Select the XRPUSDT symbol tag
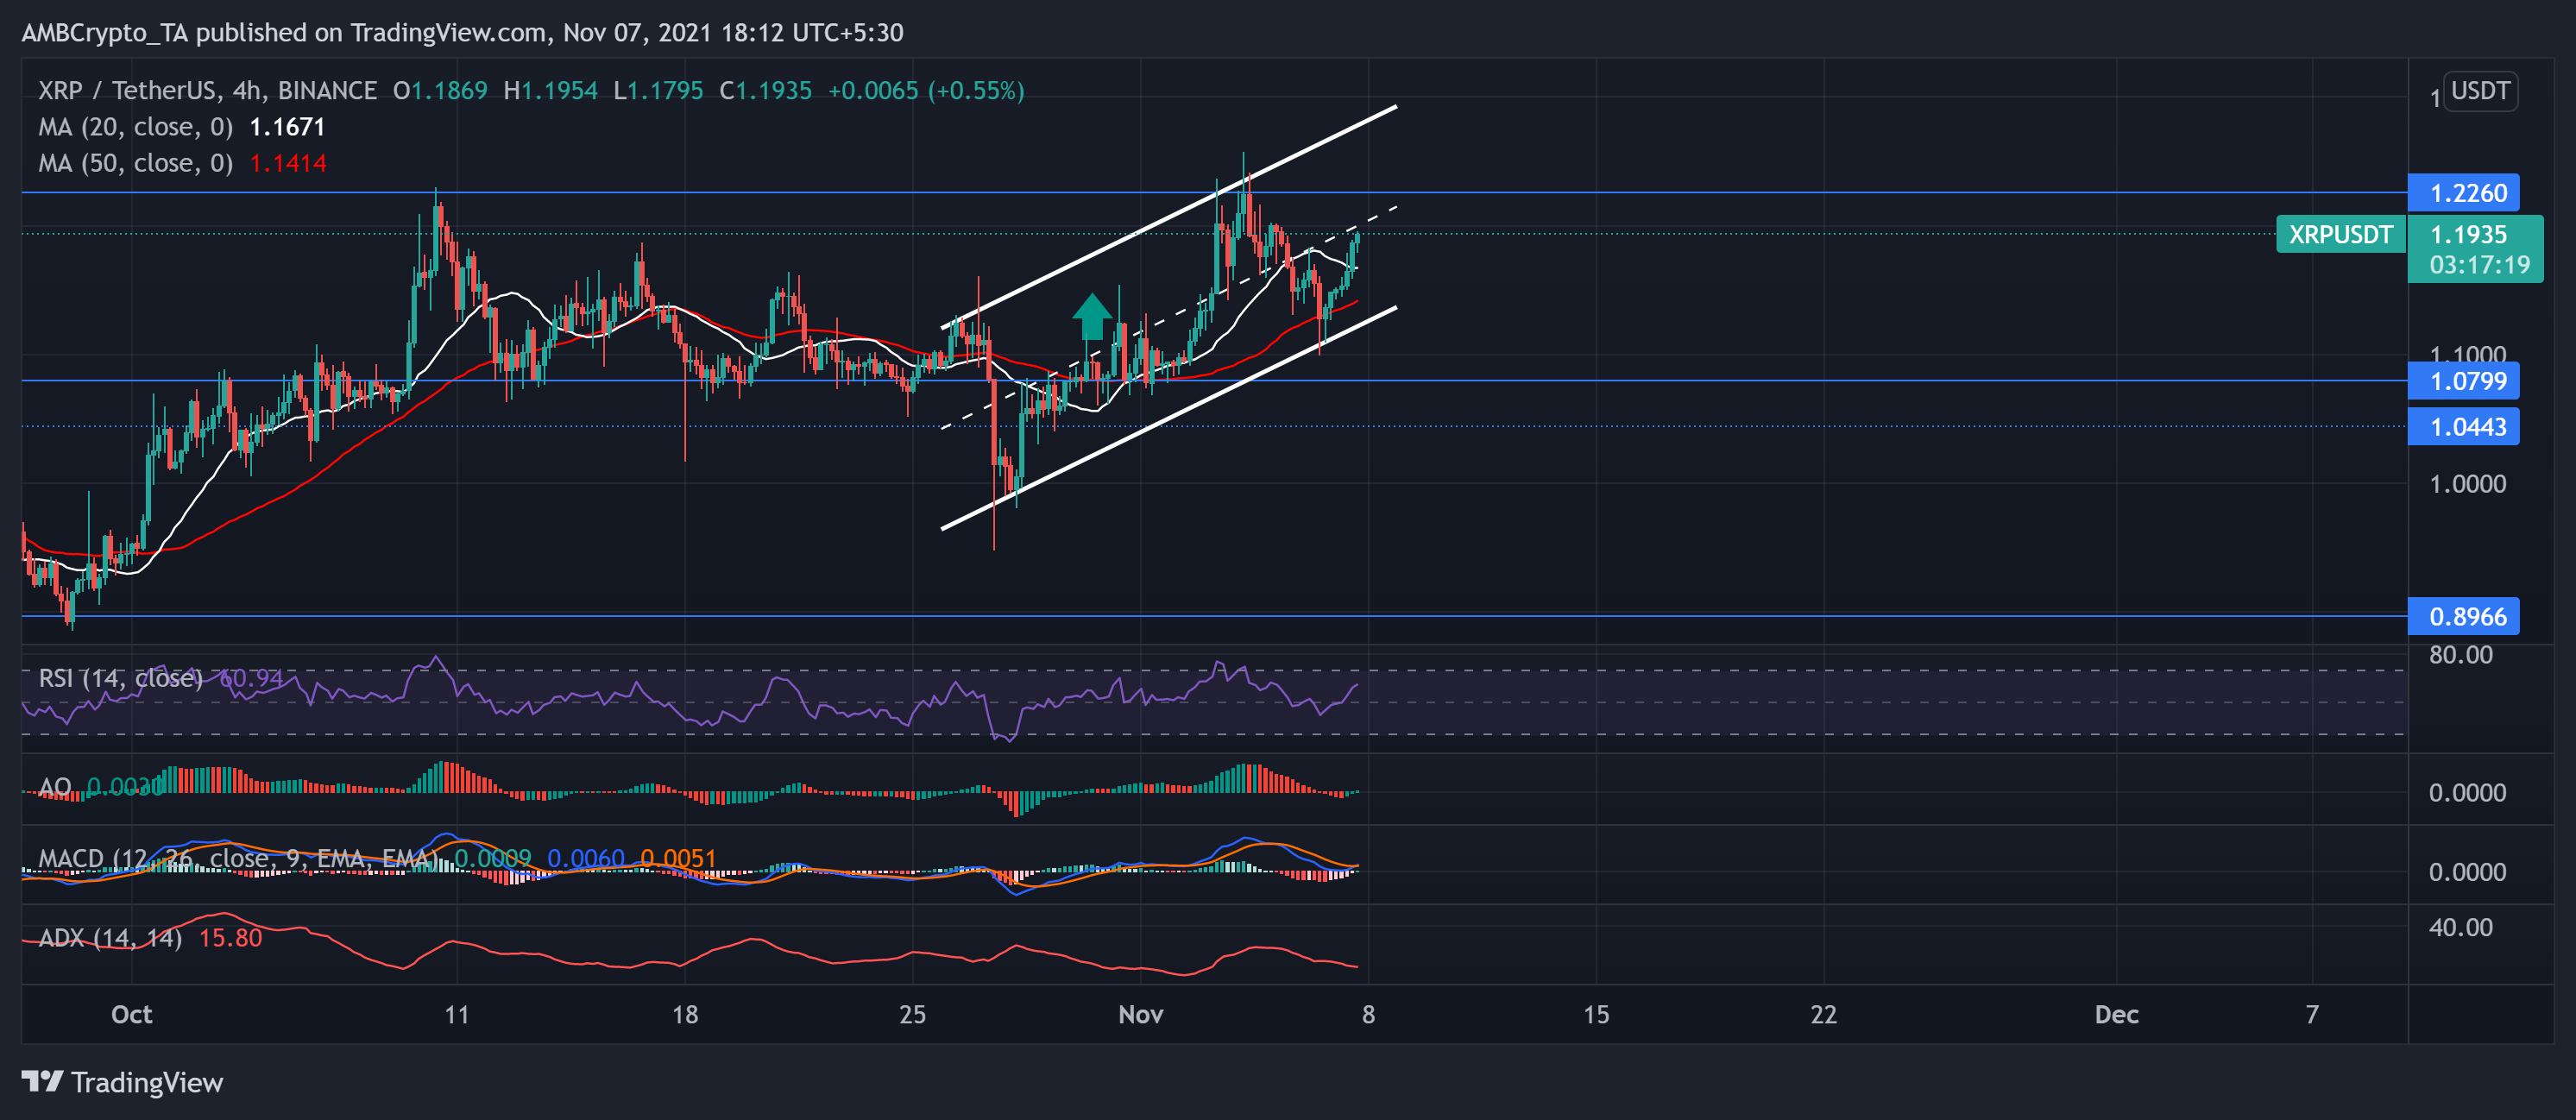Screen dimensions: 2576x1120 click(2340, 234)
